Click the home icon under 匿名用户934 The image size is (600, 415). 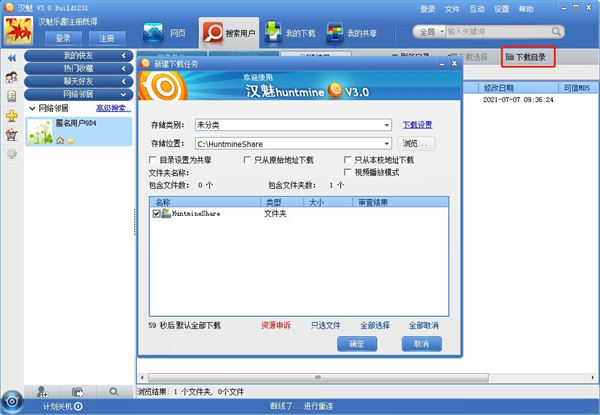(60, 140)
